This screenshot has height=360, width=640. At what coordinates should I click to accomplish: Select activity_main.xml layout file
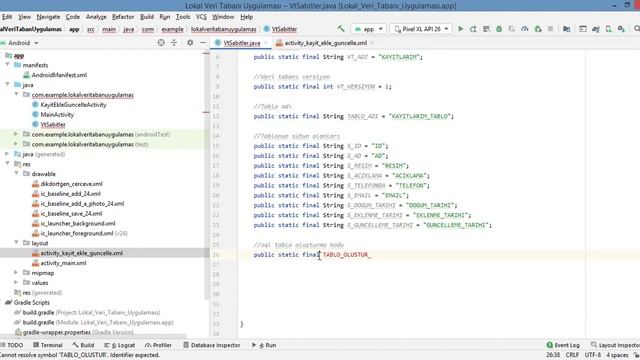(63, 263)
